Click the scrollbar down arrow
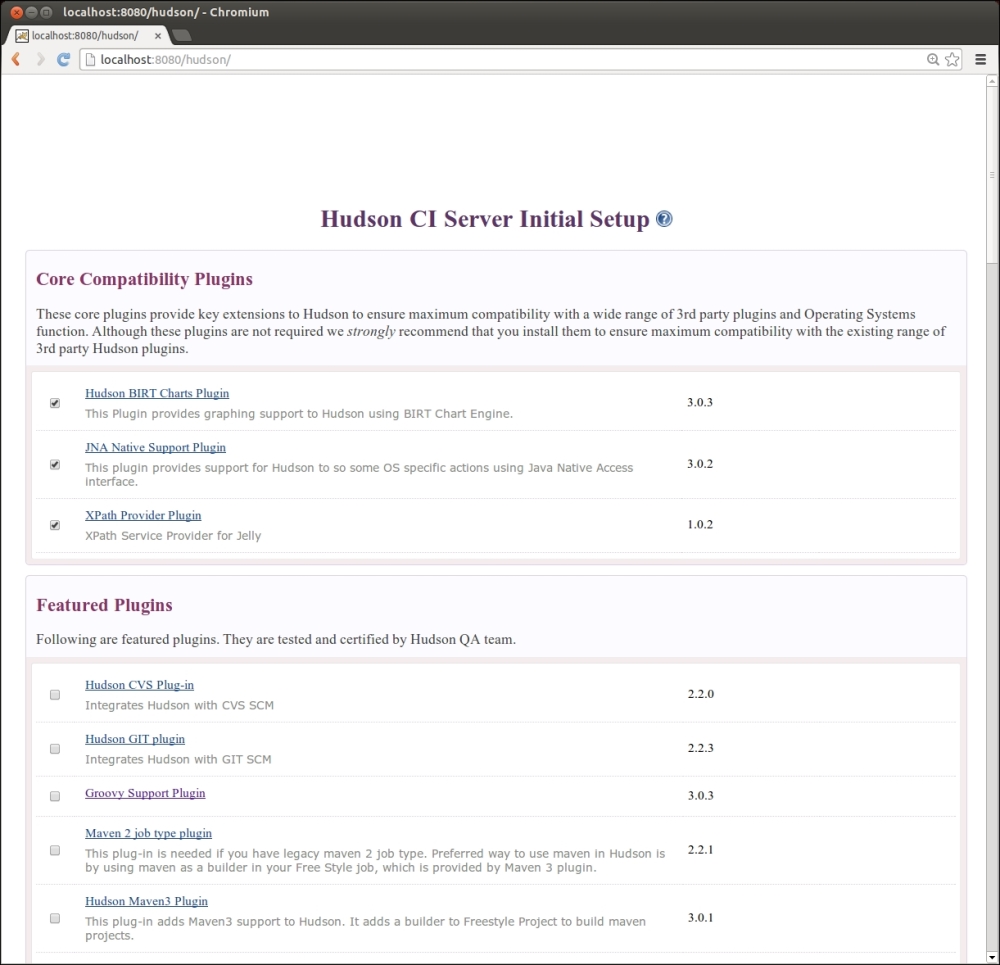 [992, 957]
